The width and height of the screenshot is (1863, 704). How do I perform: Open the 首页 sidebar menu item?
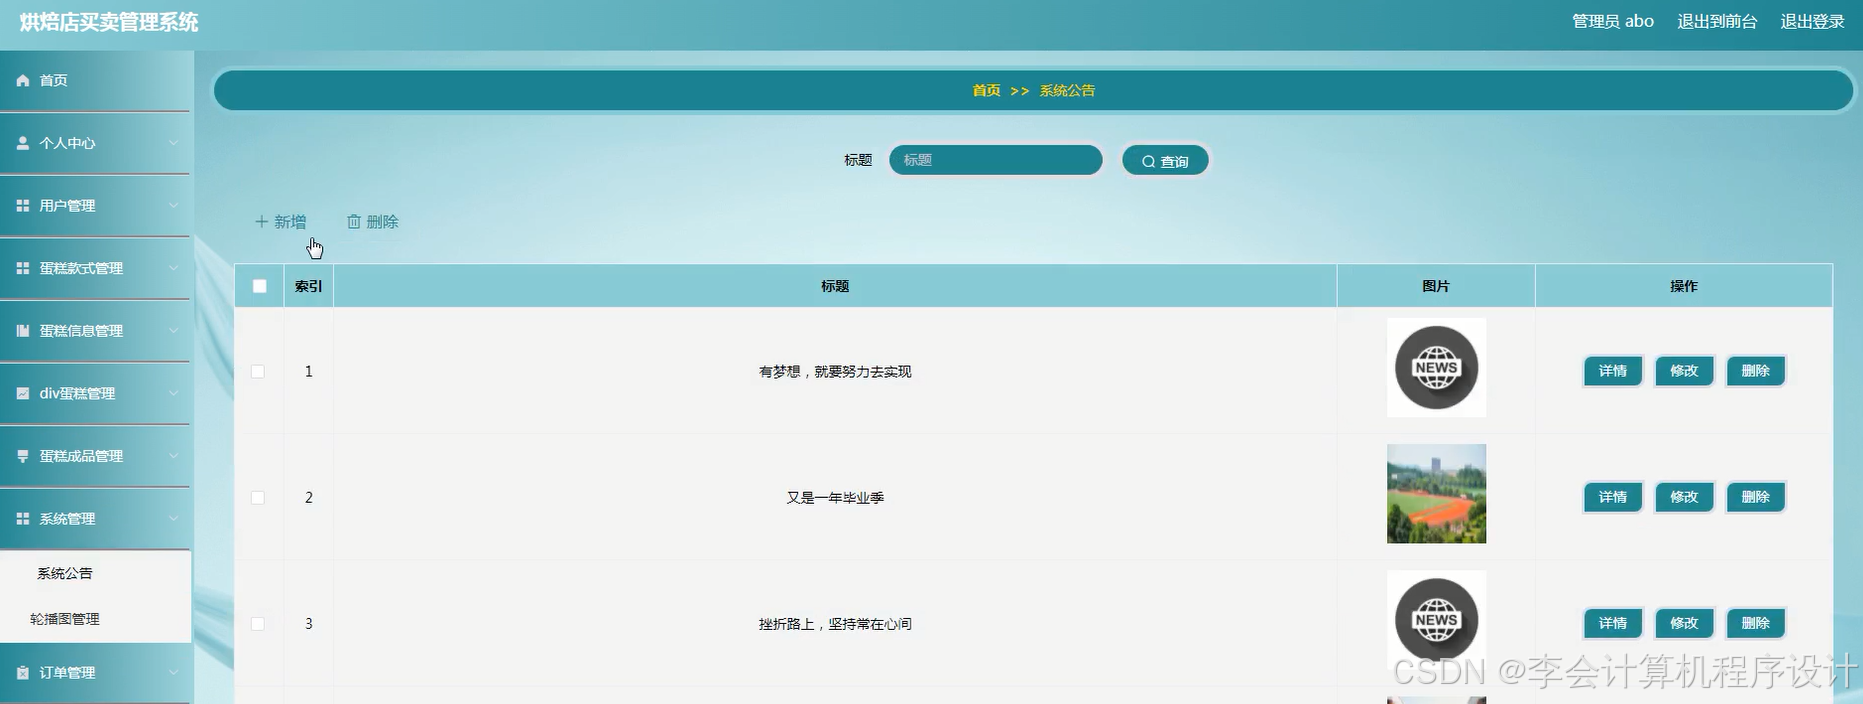coord(95,80)
